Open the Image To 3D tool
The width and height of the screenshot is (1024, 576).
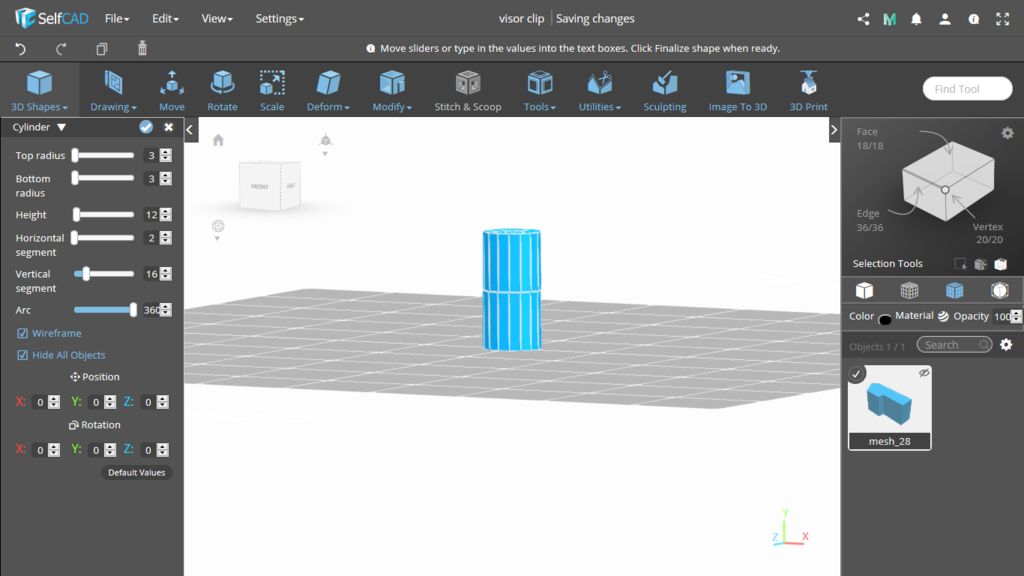tap(737, 90)
